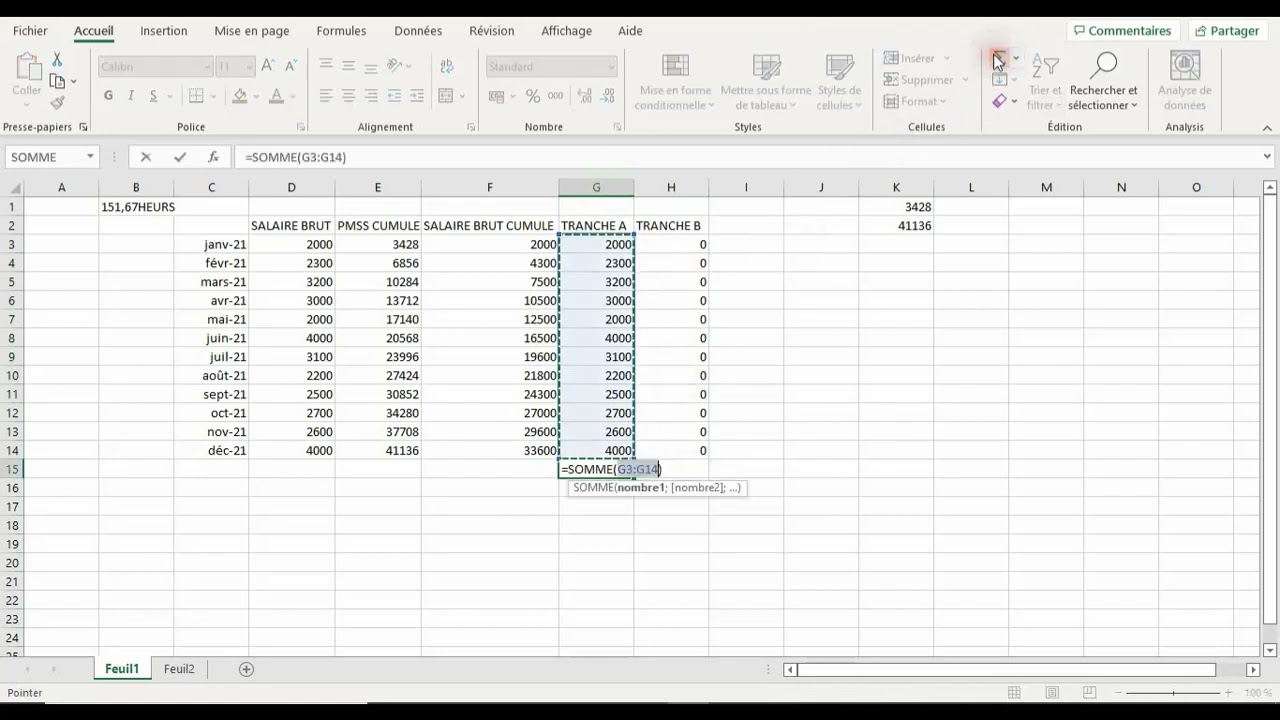Cancel the formula with the X icon
This screenshot has height=720, width=1280.
[x=146, y=157]
